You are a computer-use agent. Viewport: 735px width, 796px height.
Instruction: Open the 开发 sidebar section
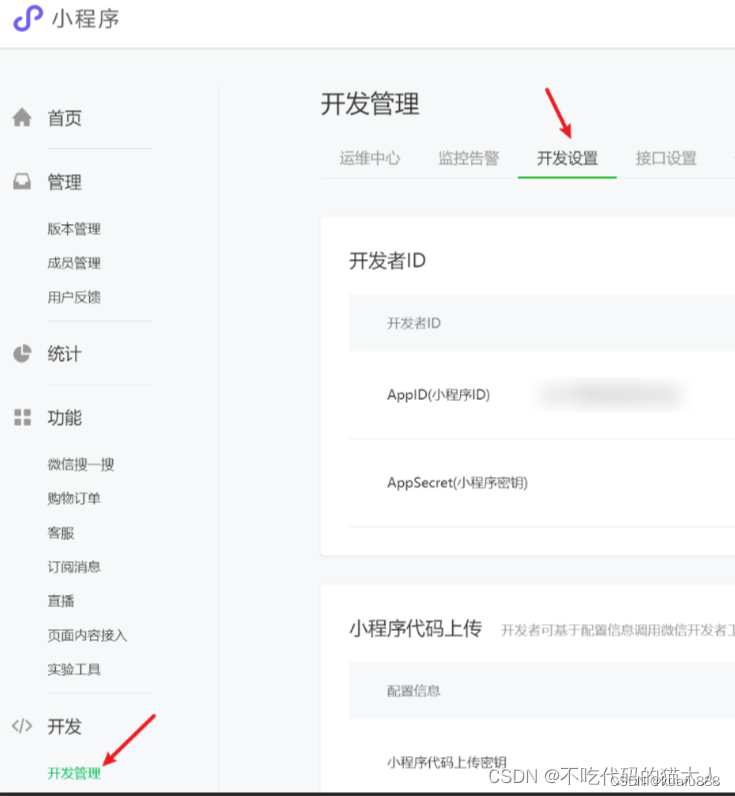(64, 726)
